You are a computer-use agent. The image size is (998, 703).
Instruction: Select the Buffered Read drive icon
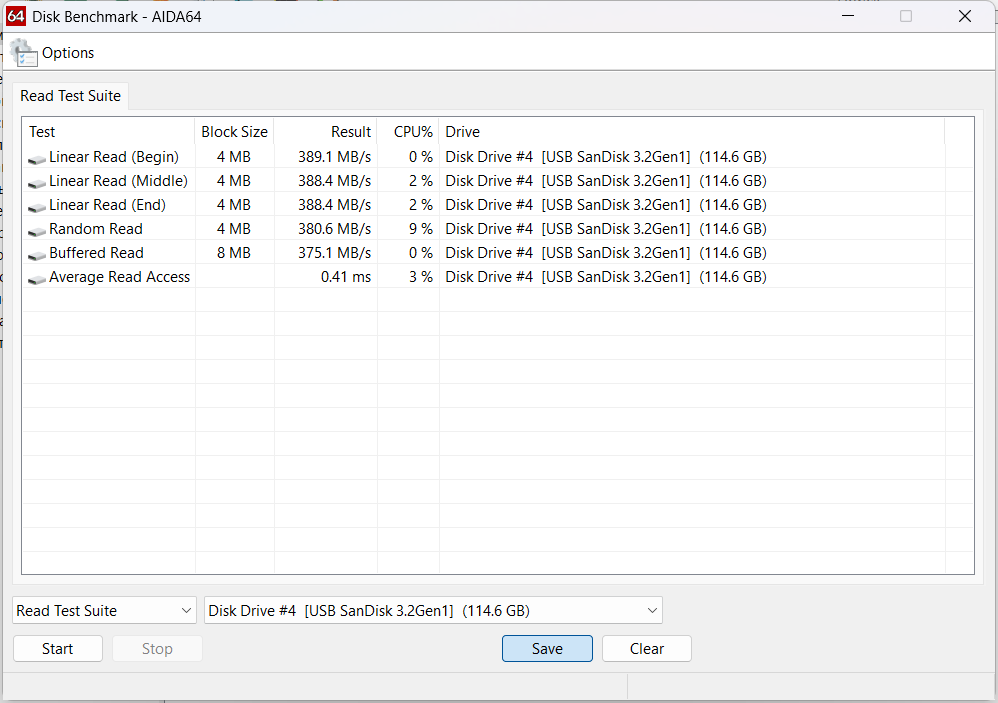[x=37, y=254]
